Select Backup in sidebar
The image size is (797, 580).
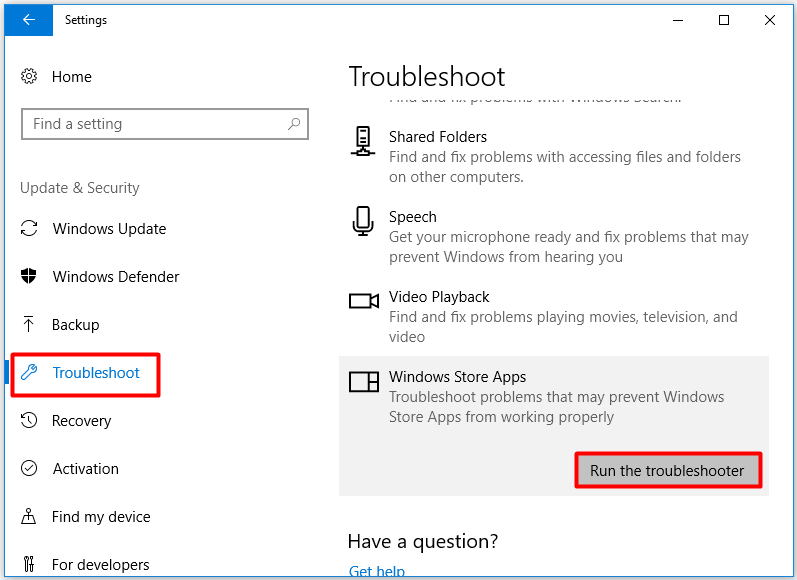point(75,325)
